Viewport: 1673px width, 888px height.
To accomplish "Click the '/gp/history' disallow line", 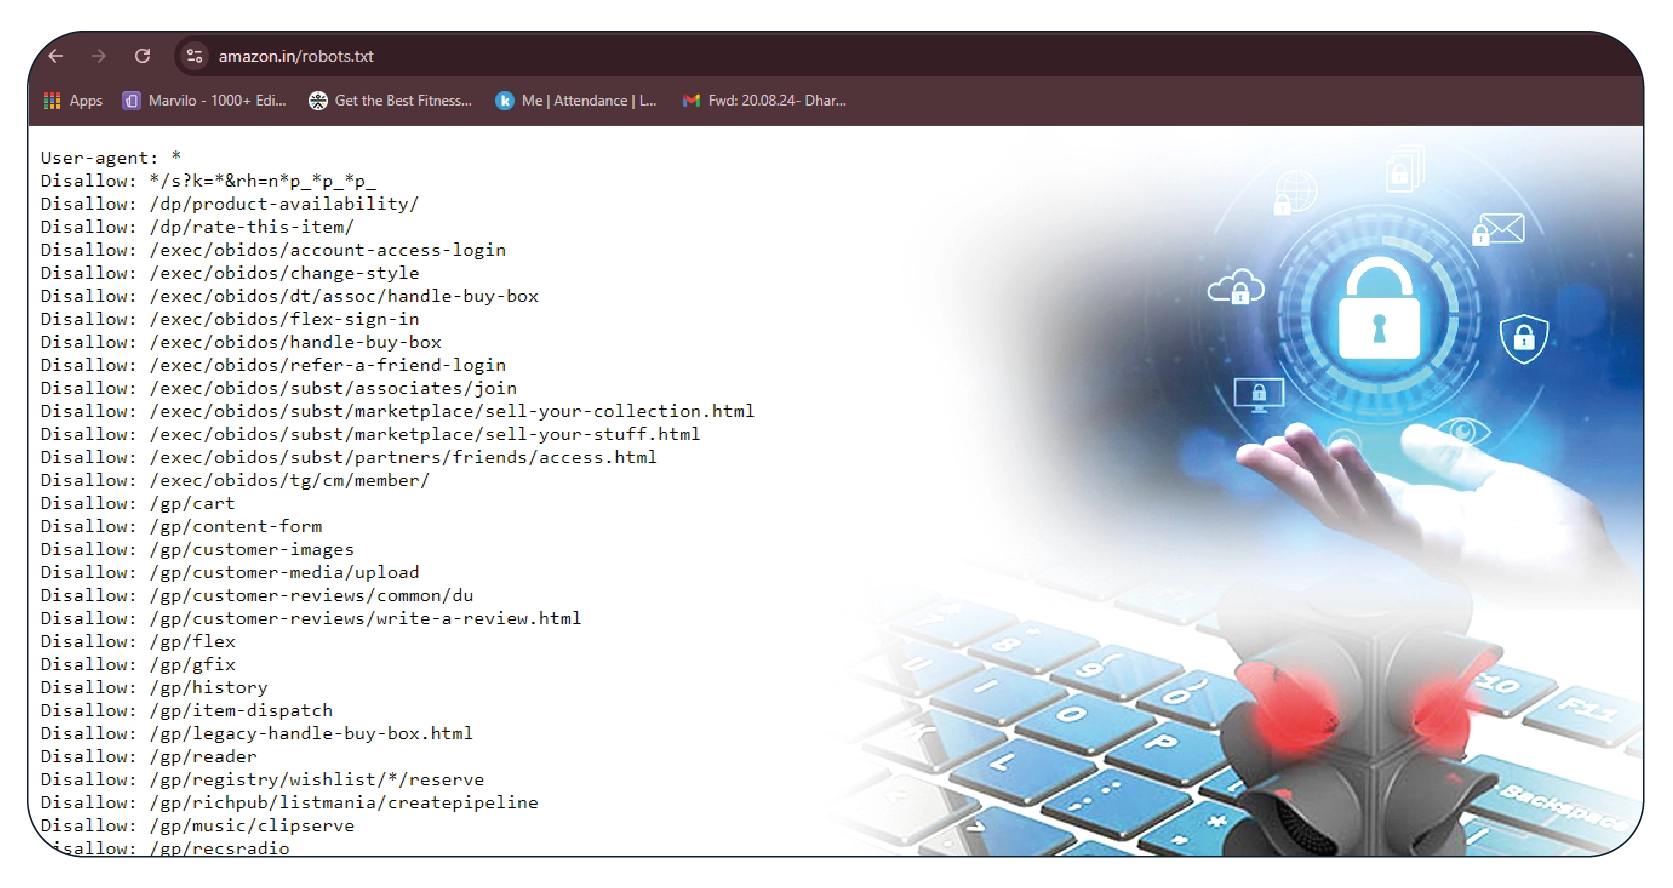I will [154, 687].
